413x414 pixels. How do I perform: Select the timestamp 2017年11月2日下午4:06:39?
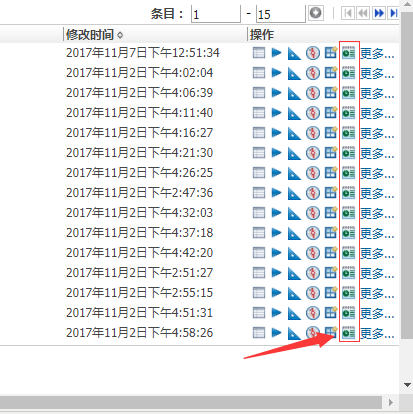pos(139,93)
